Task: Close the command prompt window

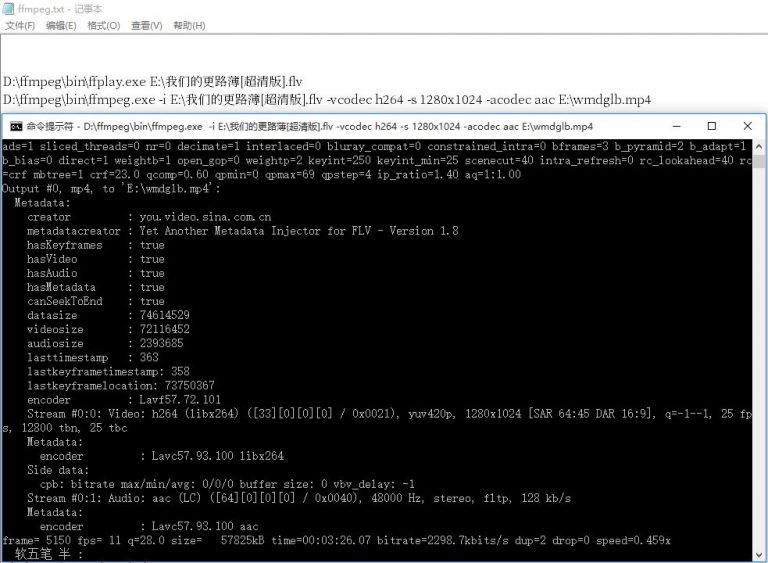Action: pyautogui.click(x=747, y=126)
